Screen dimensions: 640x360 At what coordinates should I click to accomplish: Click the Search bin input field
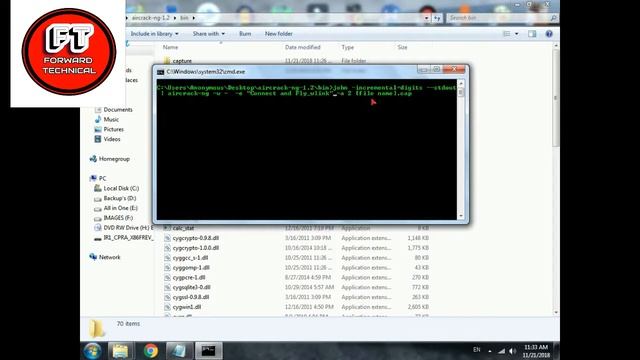pyautogui.click(x=499, y=18)
